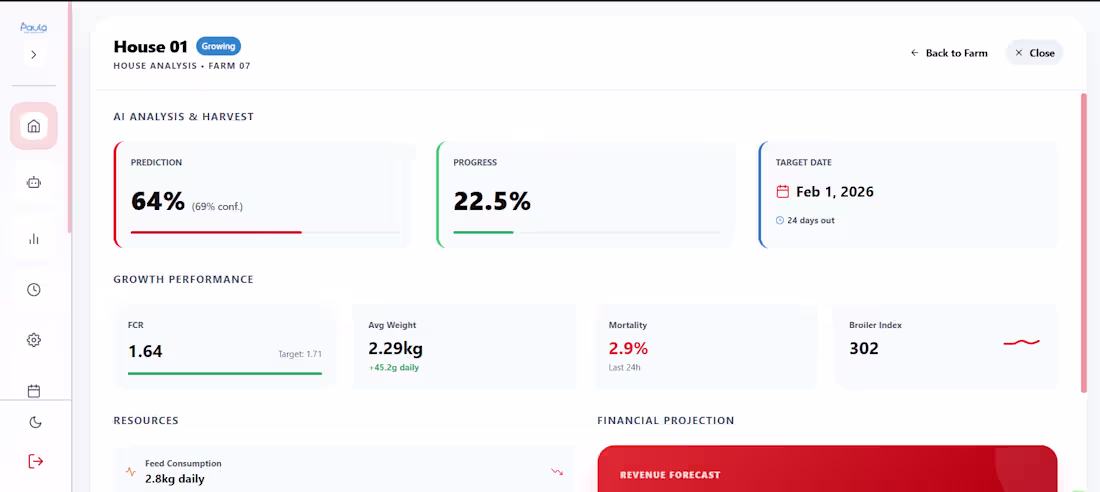The width and height of the screenshot is (1100, 492).
Task: Toggle dark mode moon icon
Action: click(x=35, y=423)
